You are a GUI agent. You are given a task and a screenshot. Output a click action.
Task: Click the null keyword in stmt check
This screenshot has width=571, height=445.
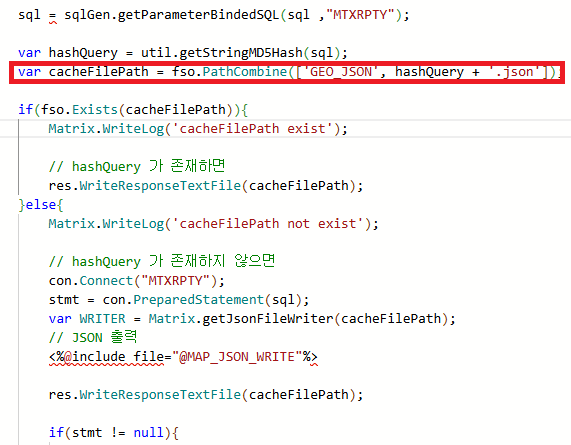click(148, 433)
